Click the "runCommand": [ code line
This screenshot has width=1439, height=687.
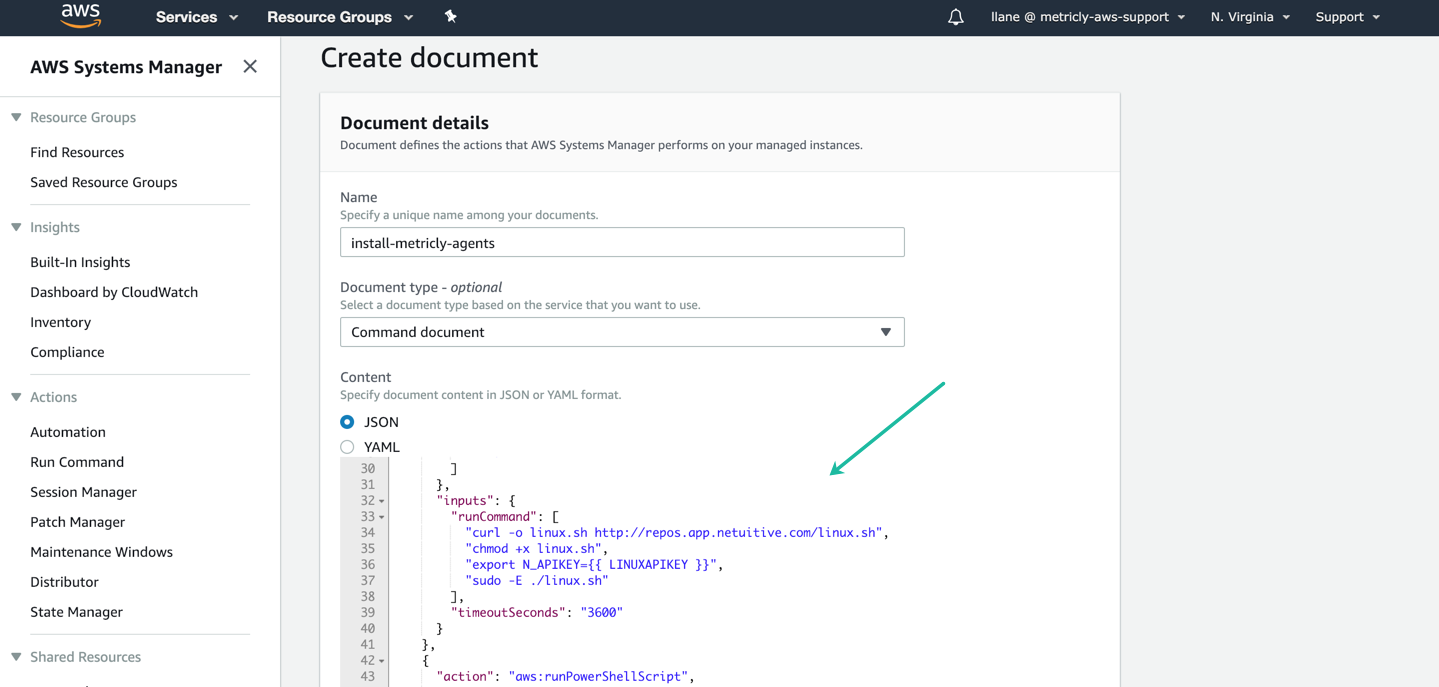pos(505,517)
